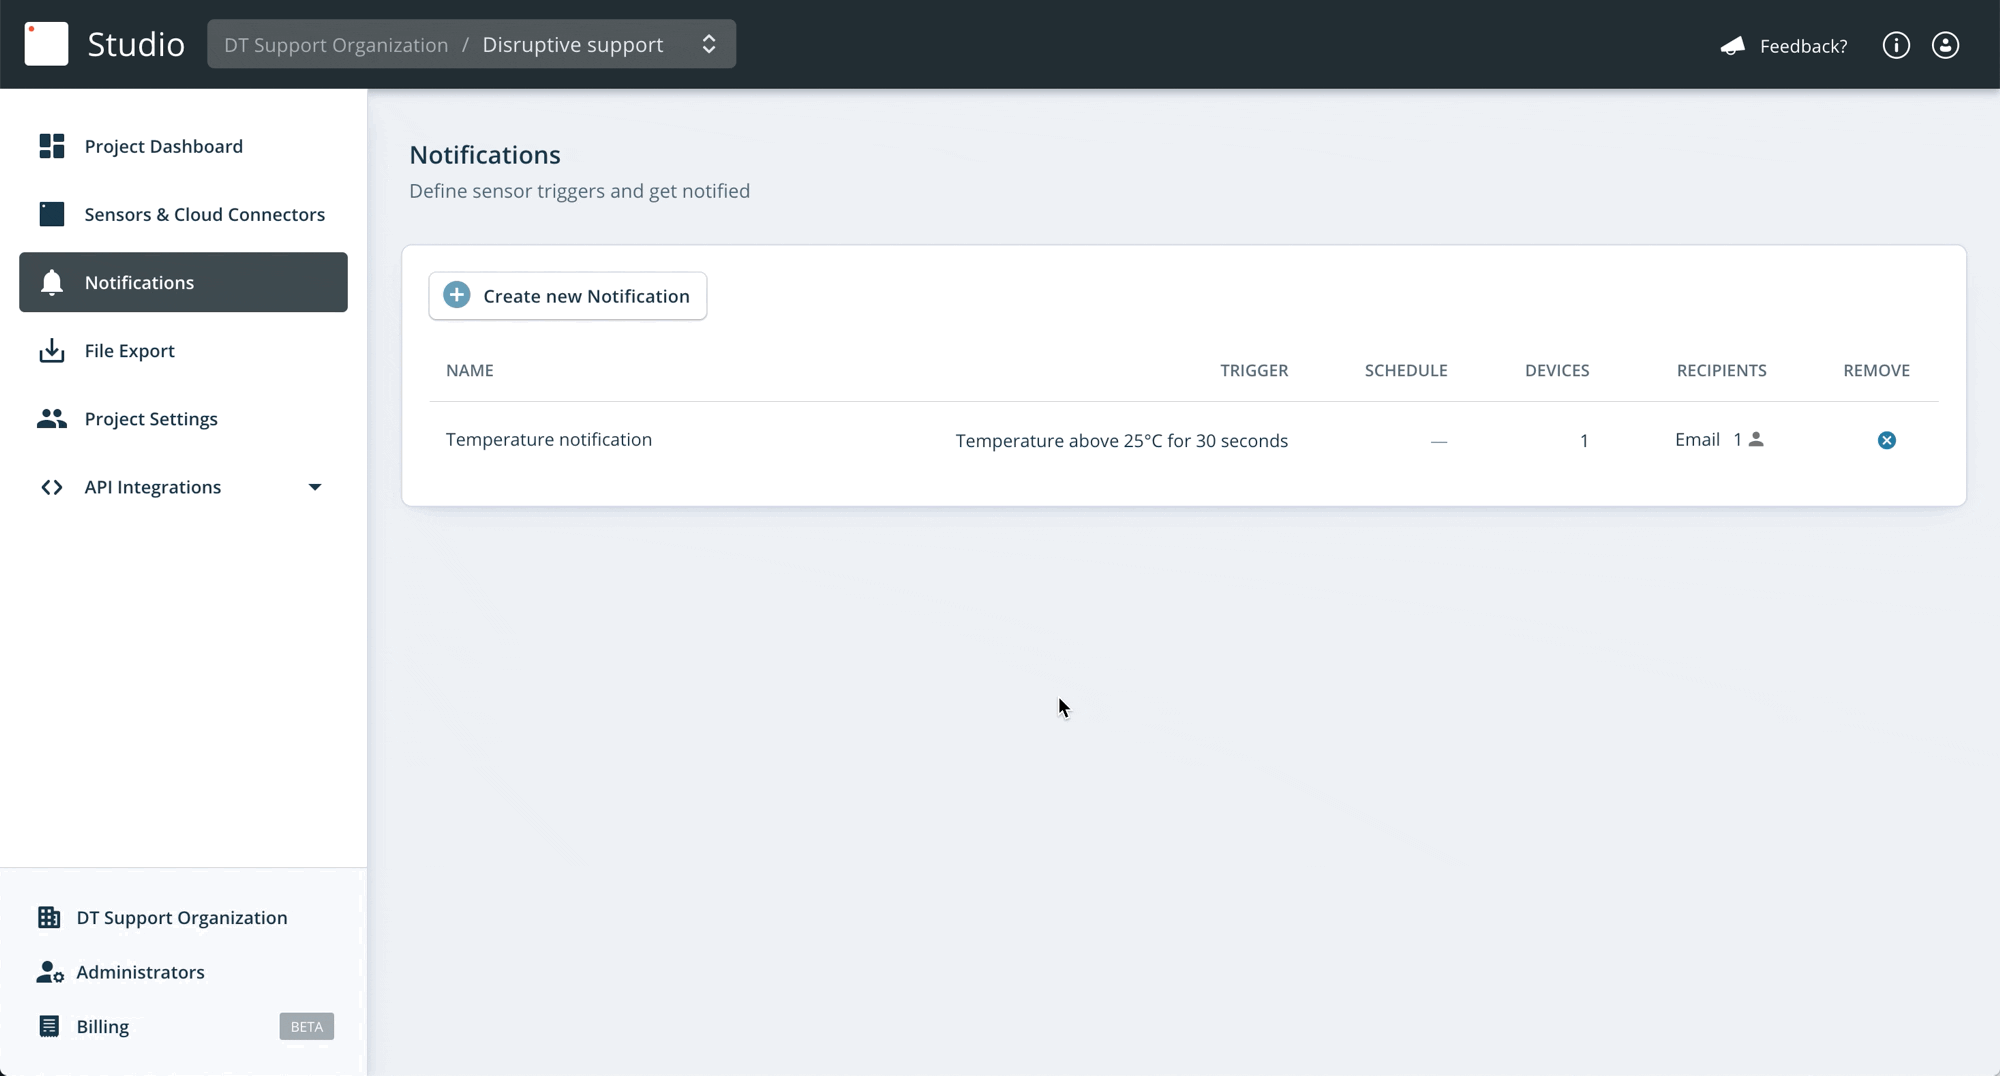
Task: Open DT Support Organization in sidebar footer
Action: coord(182,917)
